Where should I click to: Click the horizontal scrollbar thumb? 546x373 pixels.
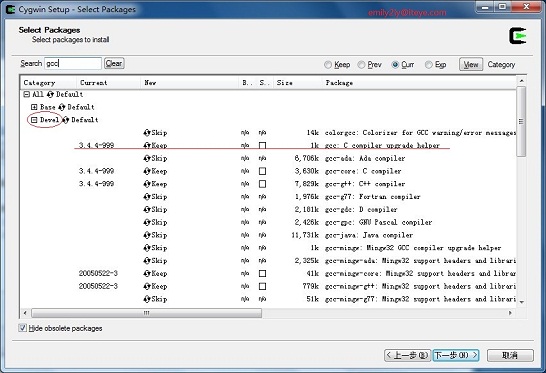pyautogui.click(x=147, y=313)
